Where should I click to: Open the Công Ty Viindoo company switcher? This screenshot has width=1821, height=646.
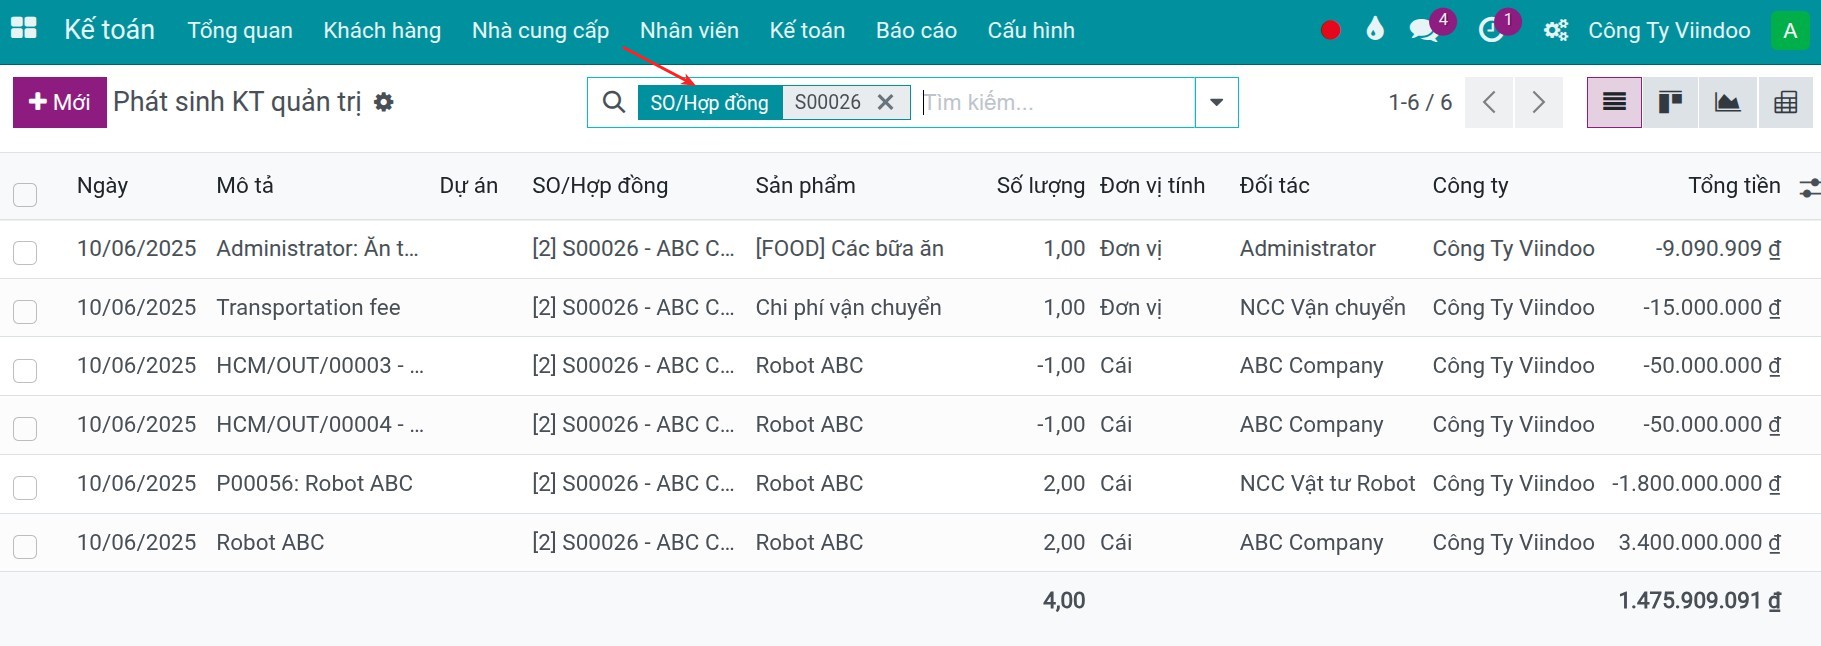[x=1669, y=30]
